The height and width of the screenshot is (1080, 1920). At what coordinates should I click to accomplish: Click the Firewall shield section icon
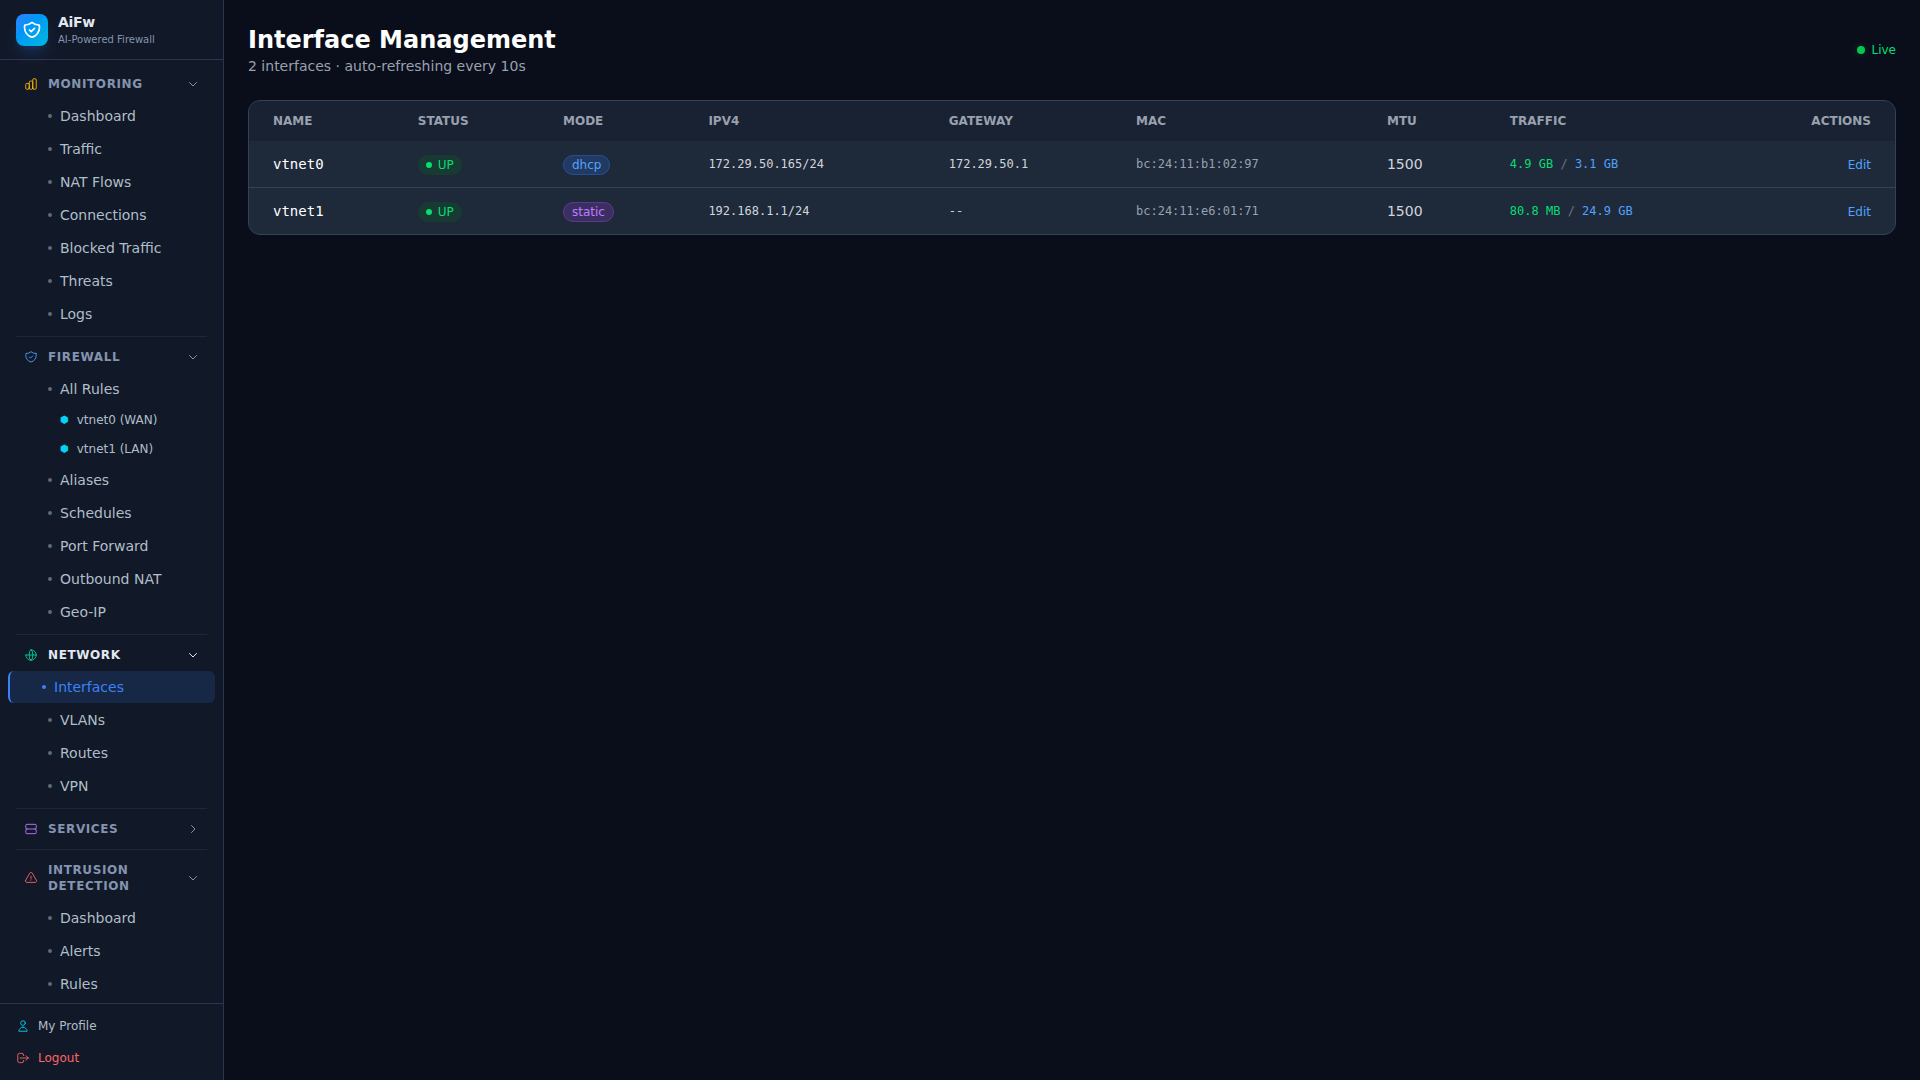(31, 357)
